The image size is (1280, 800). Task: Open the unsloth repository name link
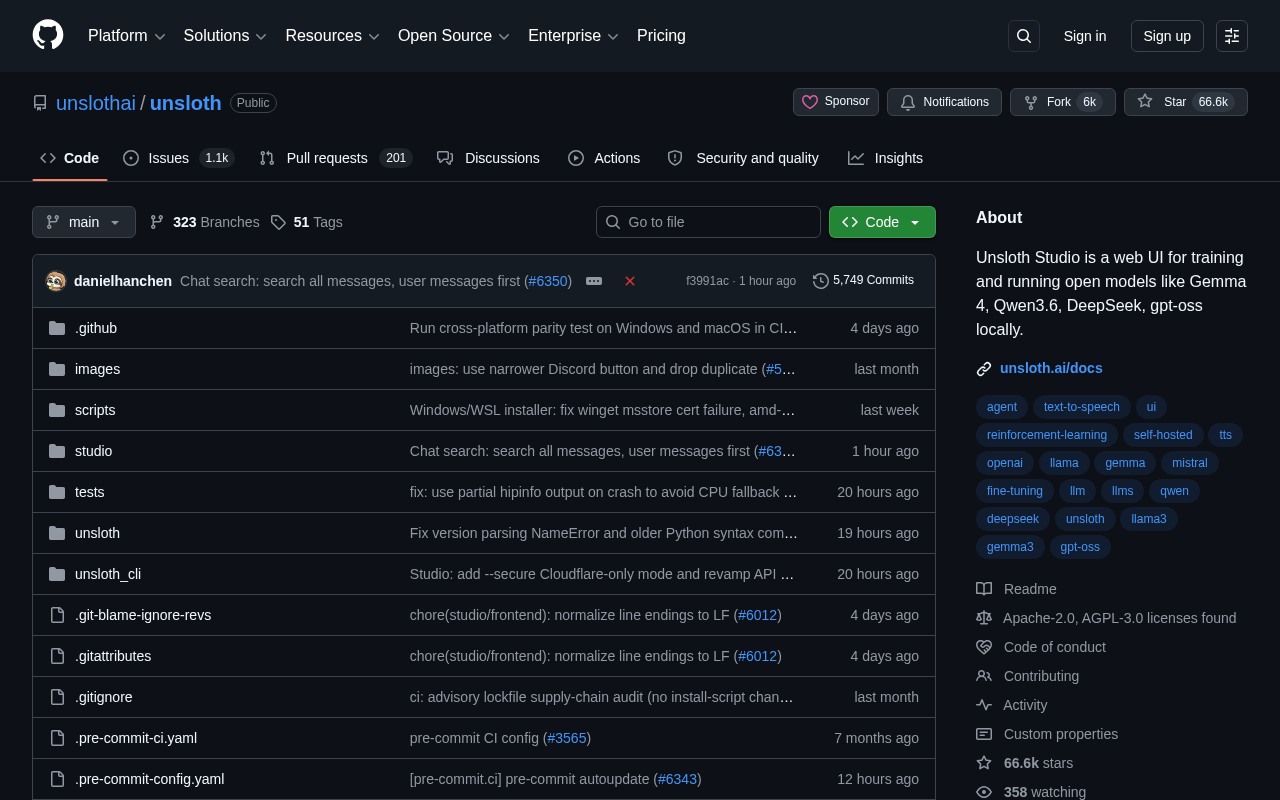point(186,103)
